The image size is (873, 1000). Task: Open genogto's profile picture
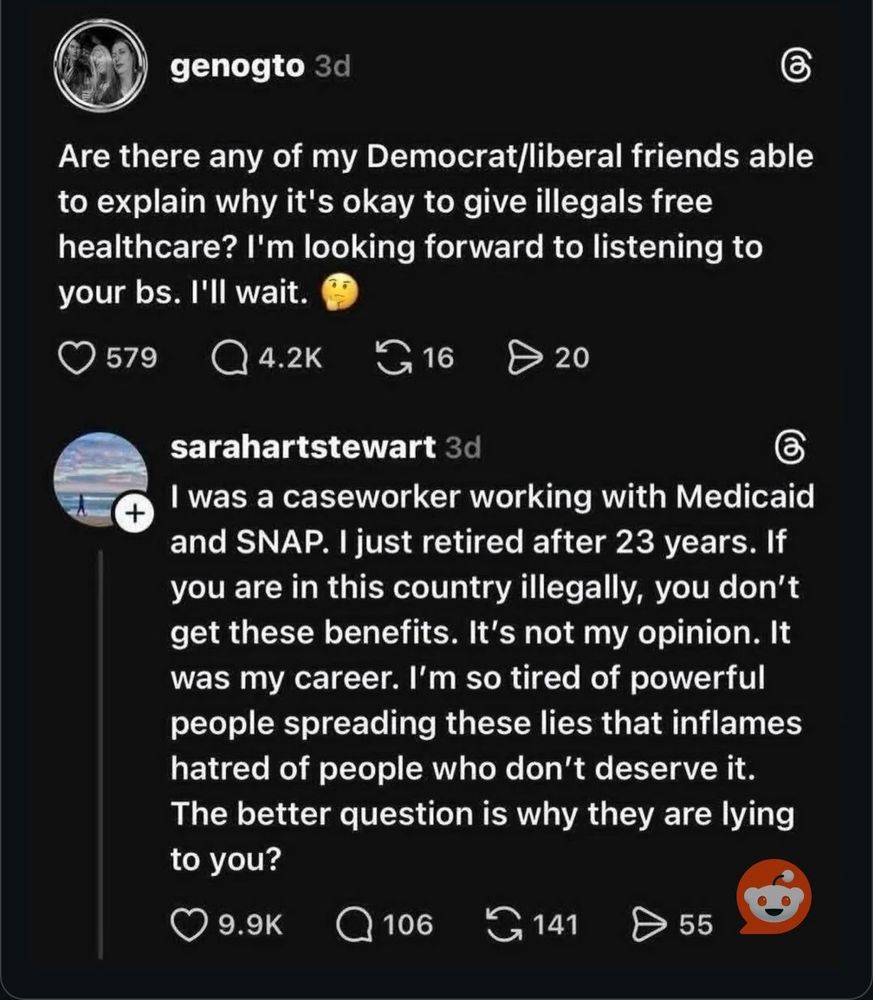[101, 66]
